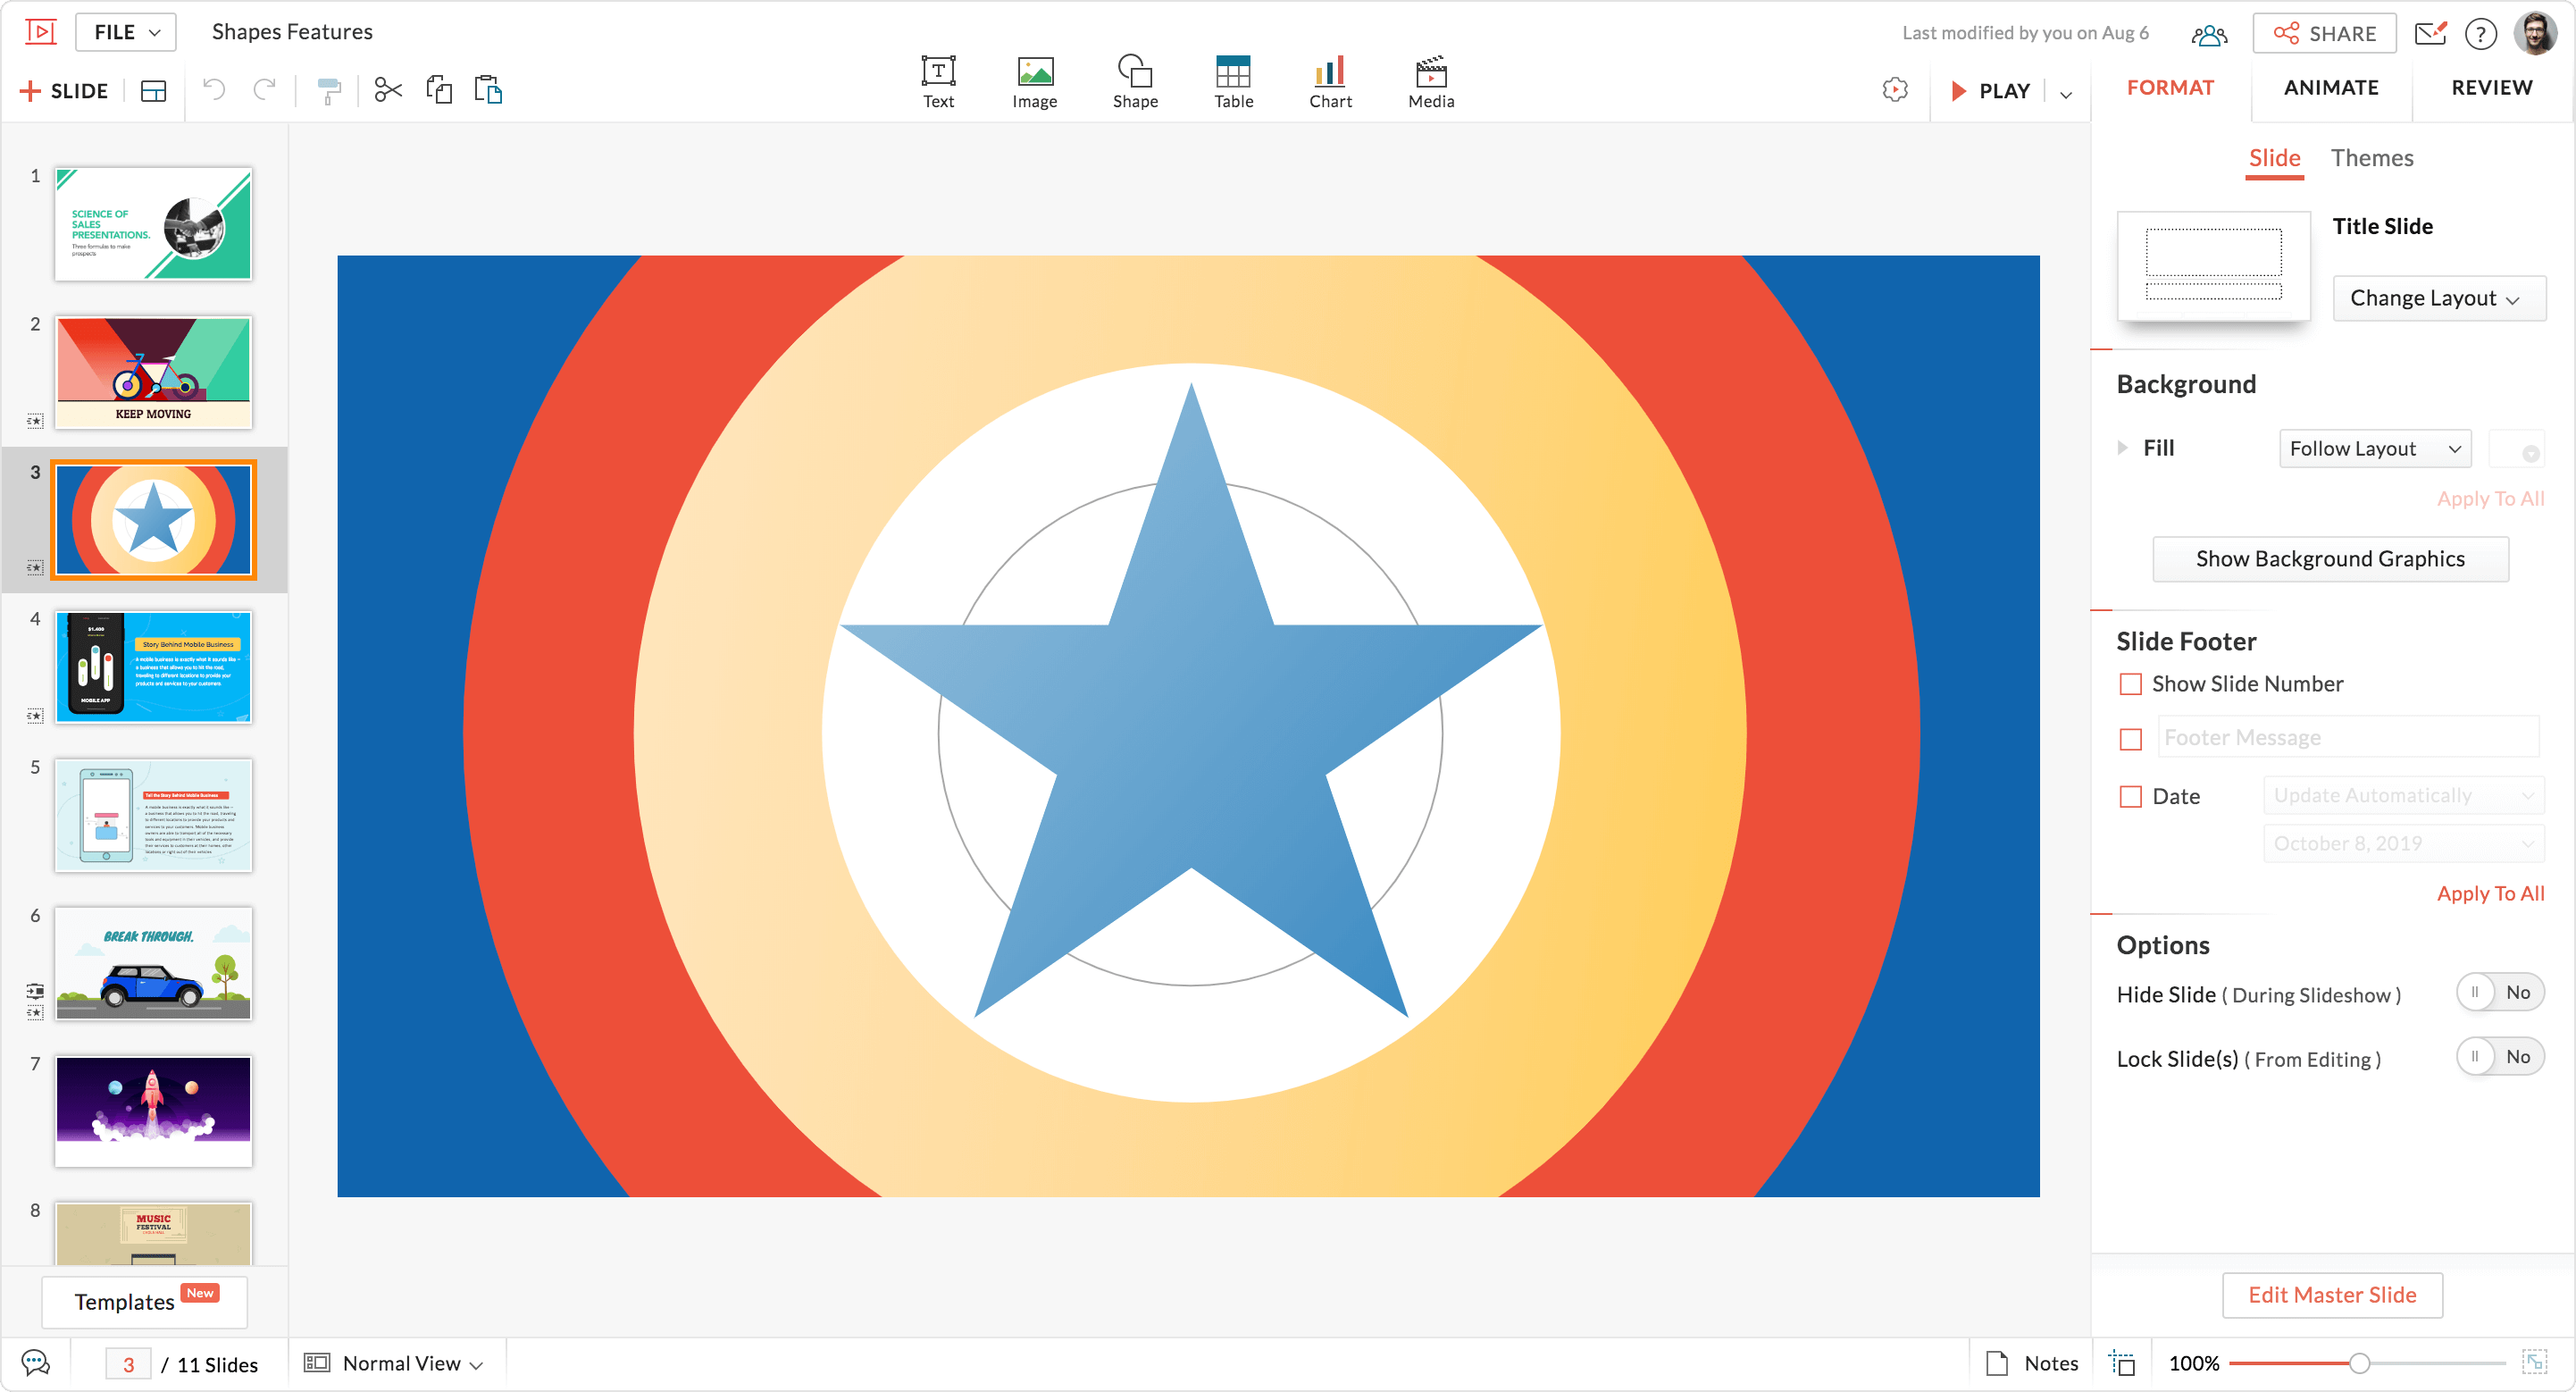The width and height of the screenshot is (2576, 1392).
Task: Click Show Background Graphics button
Action: [2330, 559]
